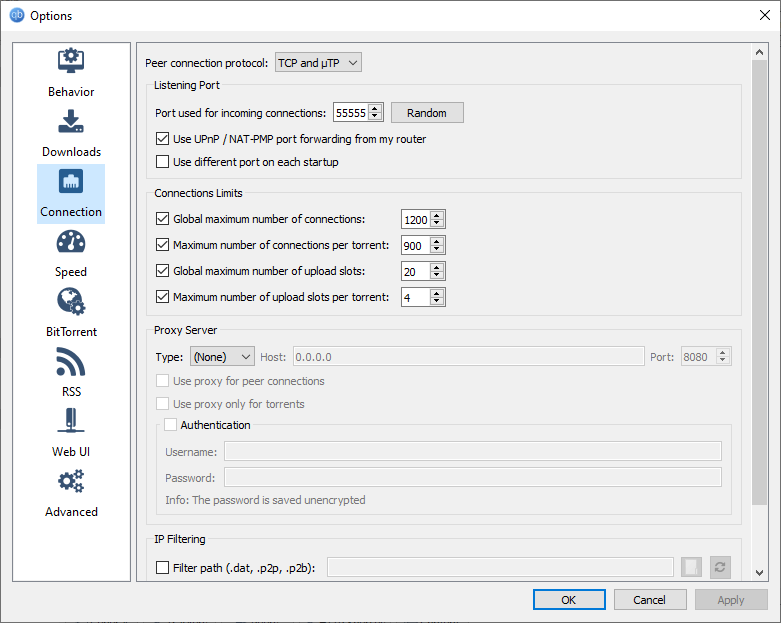Toggle UPnP / NAT-PMP port forwarding
Screen dimensions: 781x623
click(x=162, y=138)
